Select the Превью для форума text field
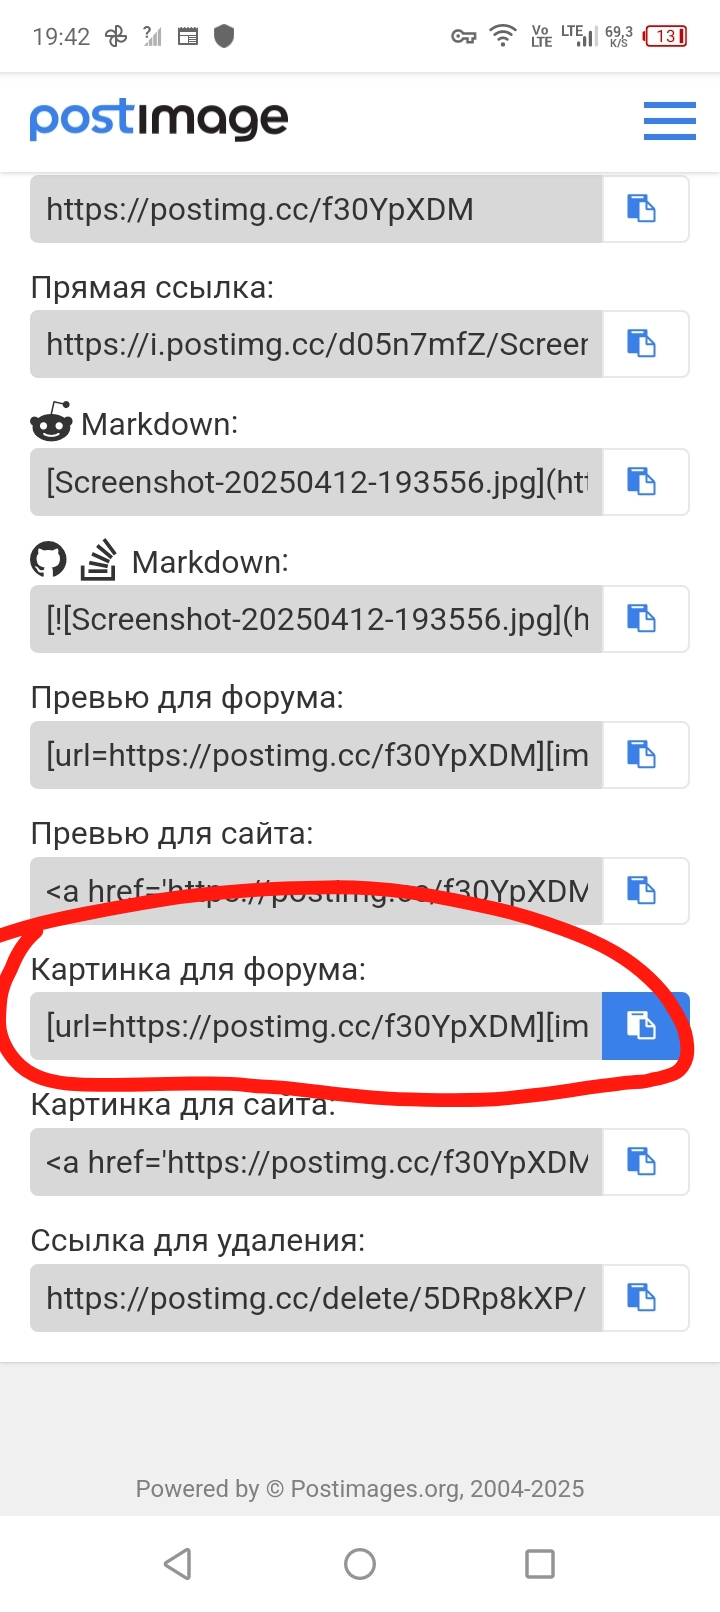Viewport: 720px width, 1612px height. coord(316,755)
